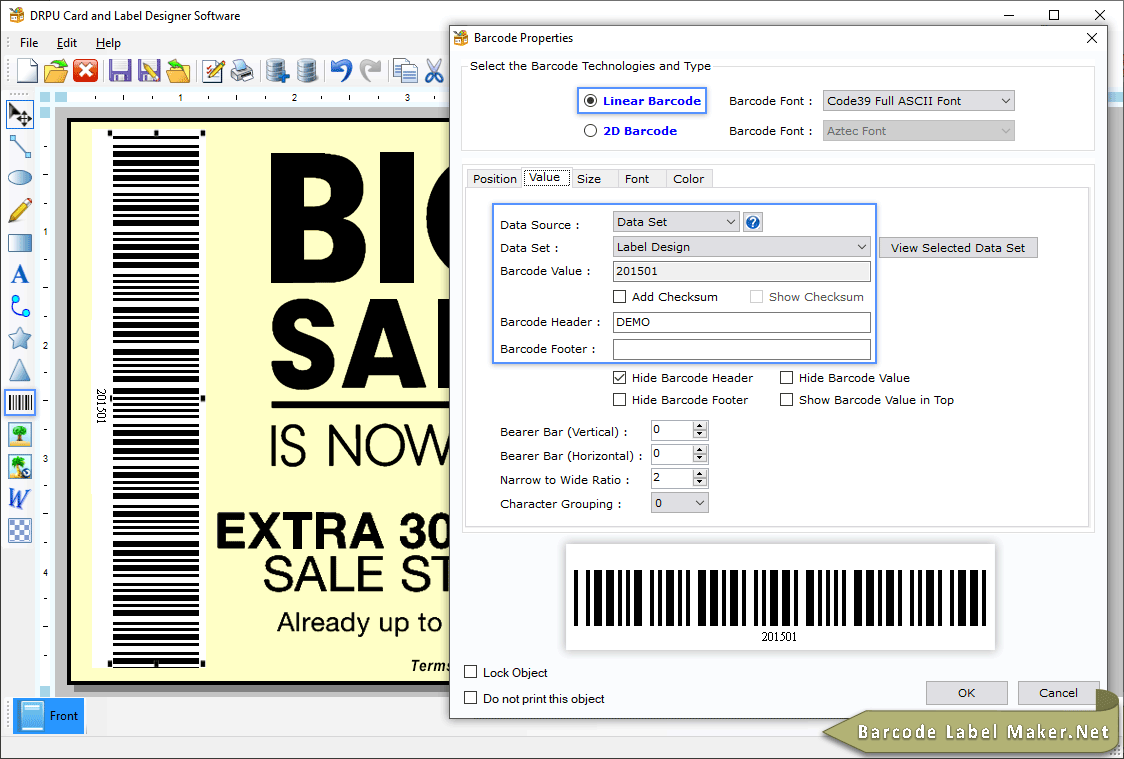
Task: Check the Lock Object checkbox
Action: pyautogui.click(x=471, y=672)
